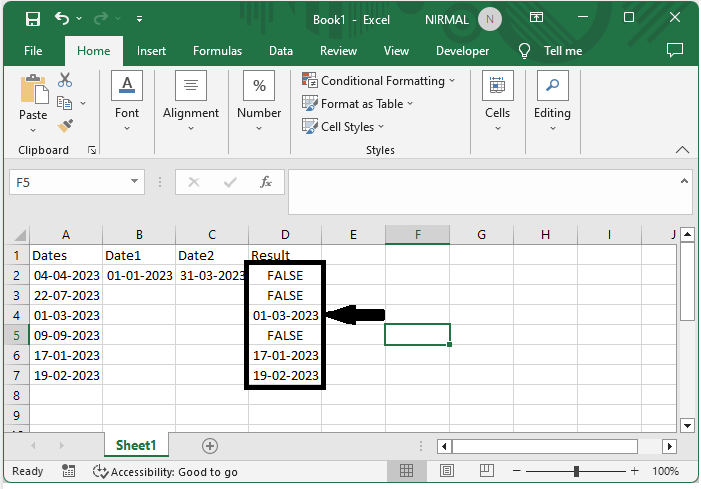The image size is (701, 489).
Task: Collapse the ribbon with the chevron
Action: (682, 150)
